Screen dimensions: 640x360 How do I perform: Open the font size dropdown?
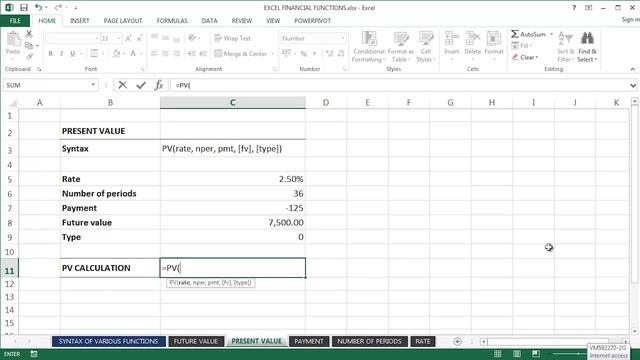click(x=118, y=38)
